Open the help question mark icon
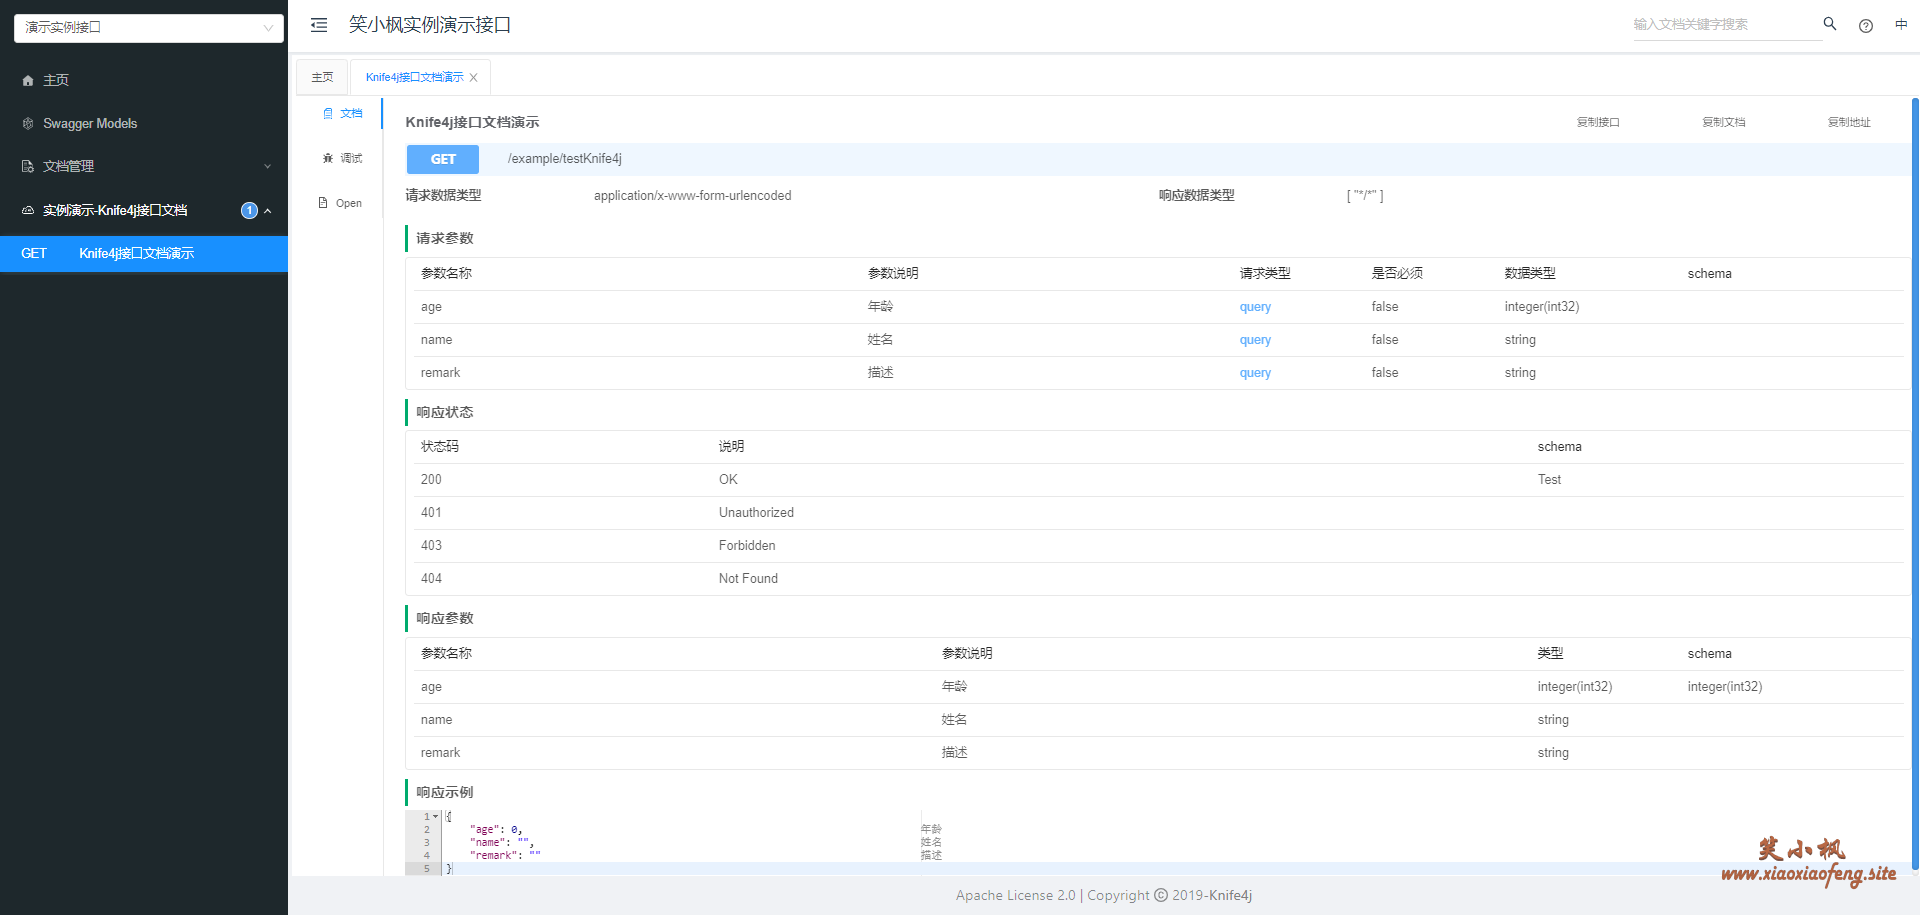 pyautogui.click(x=1866, y=26)
